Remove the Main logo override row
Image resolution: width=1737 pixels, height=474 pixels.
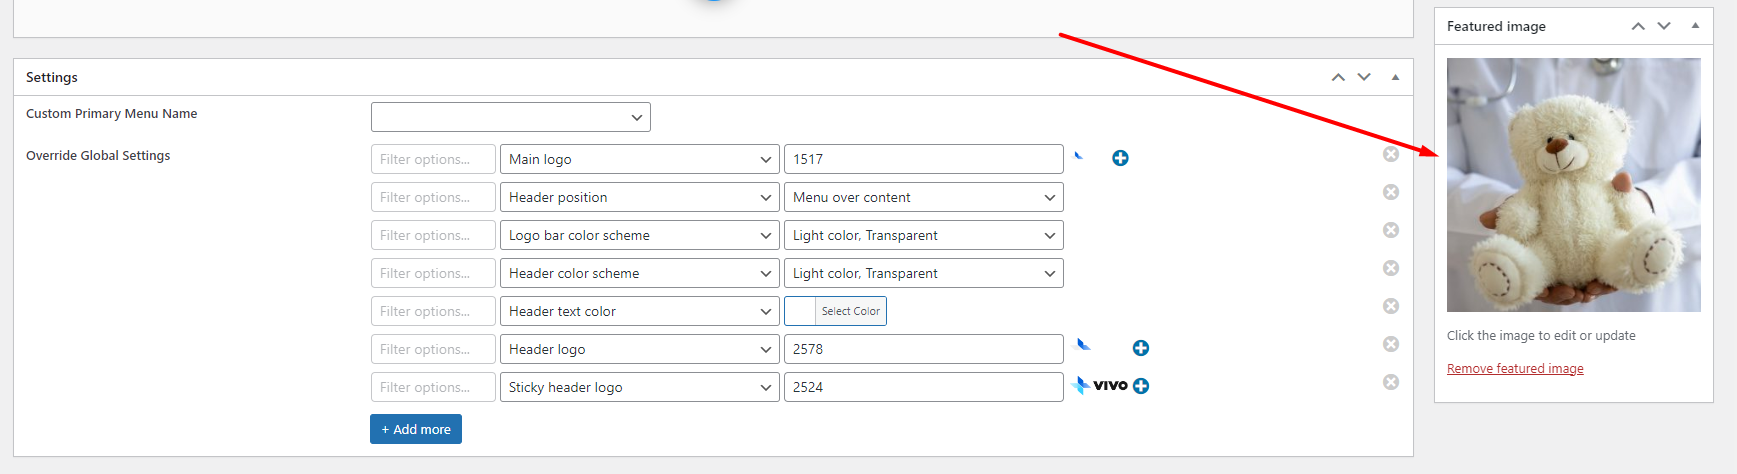coord(1390,154)
